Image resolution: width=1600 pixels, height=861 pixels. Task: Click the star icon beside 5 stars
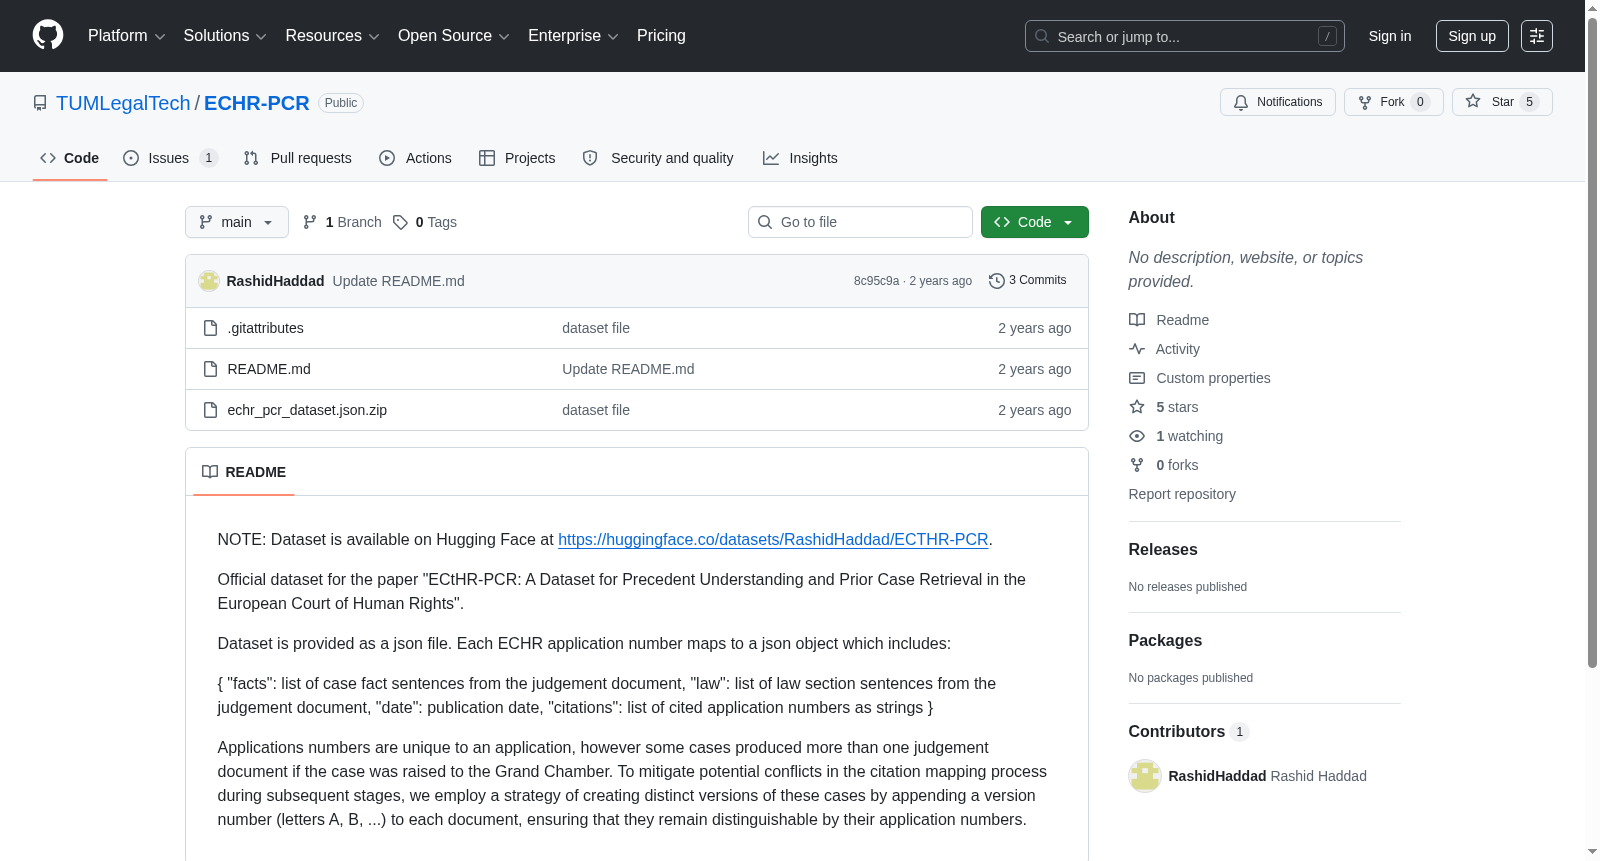click(x=1137, y=407)
